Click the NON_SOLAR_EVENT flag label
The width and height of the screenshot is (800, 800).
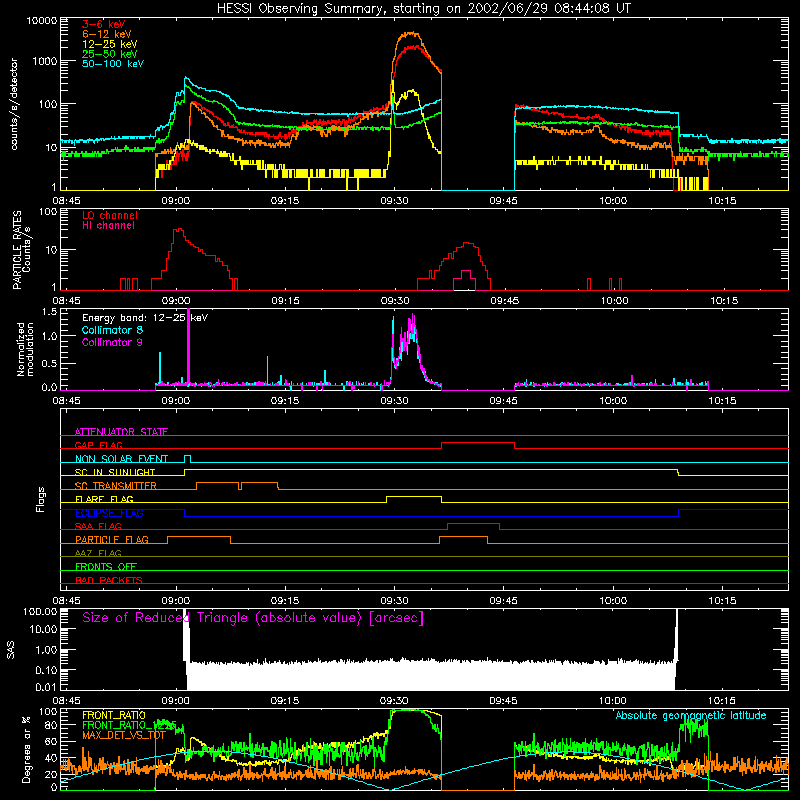coord(121,459)
